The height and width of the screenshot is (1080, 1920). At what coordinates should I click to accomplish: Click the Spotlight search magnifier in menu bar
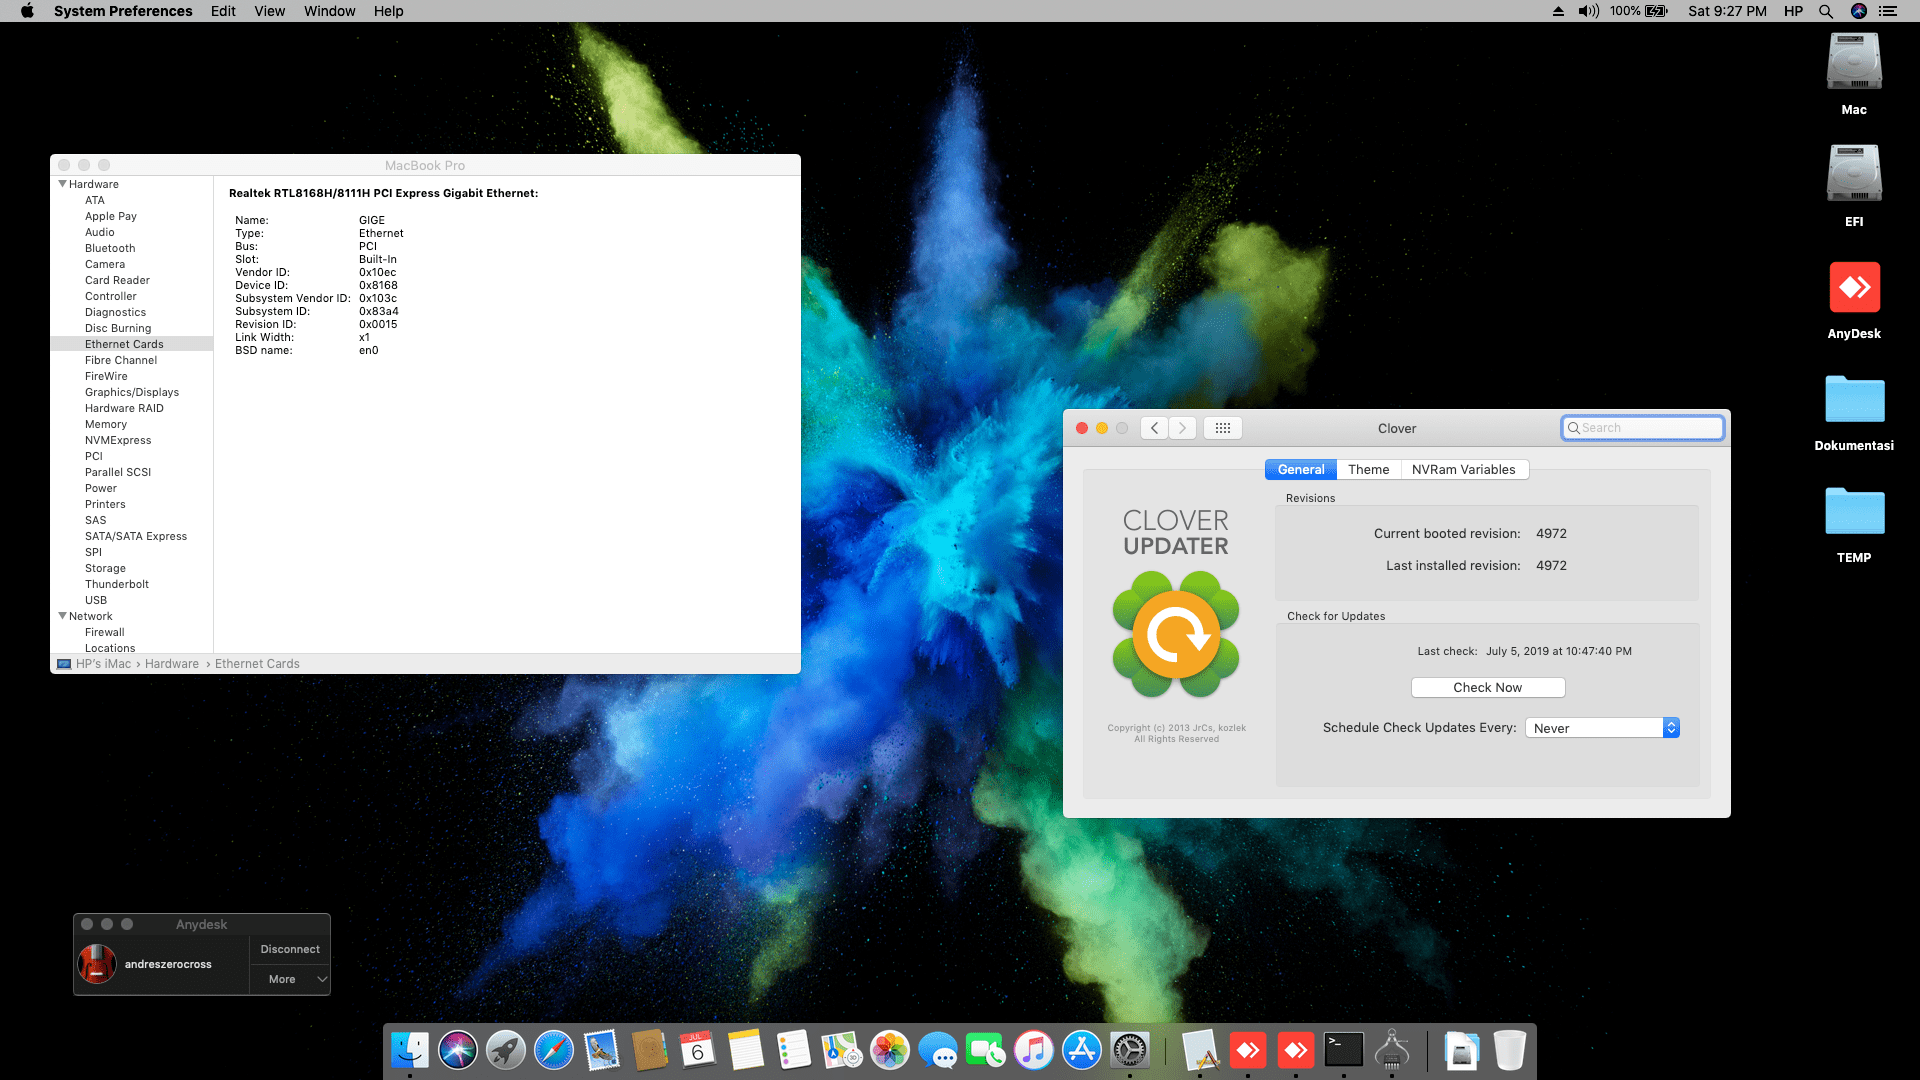tap(1826, 11)
